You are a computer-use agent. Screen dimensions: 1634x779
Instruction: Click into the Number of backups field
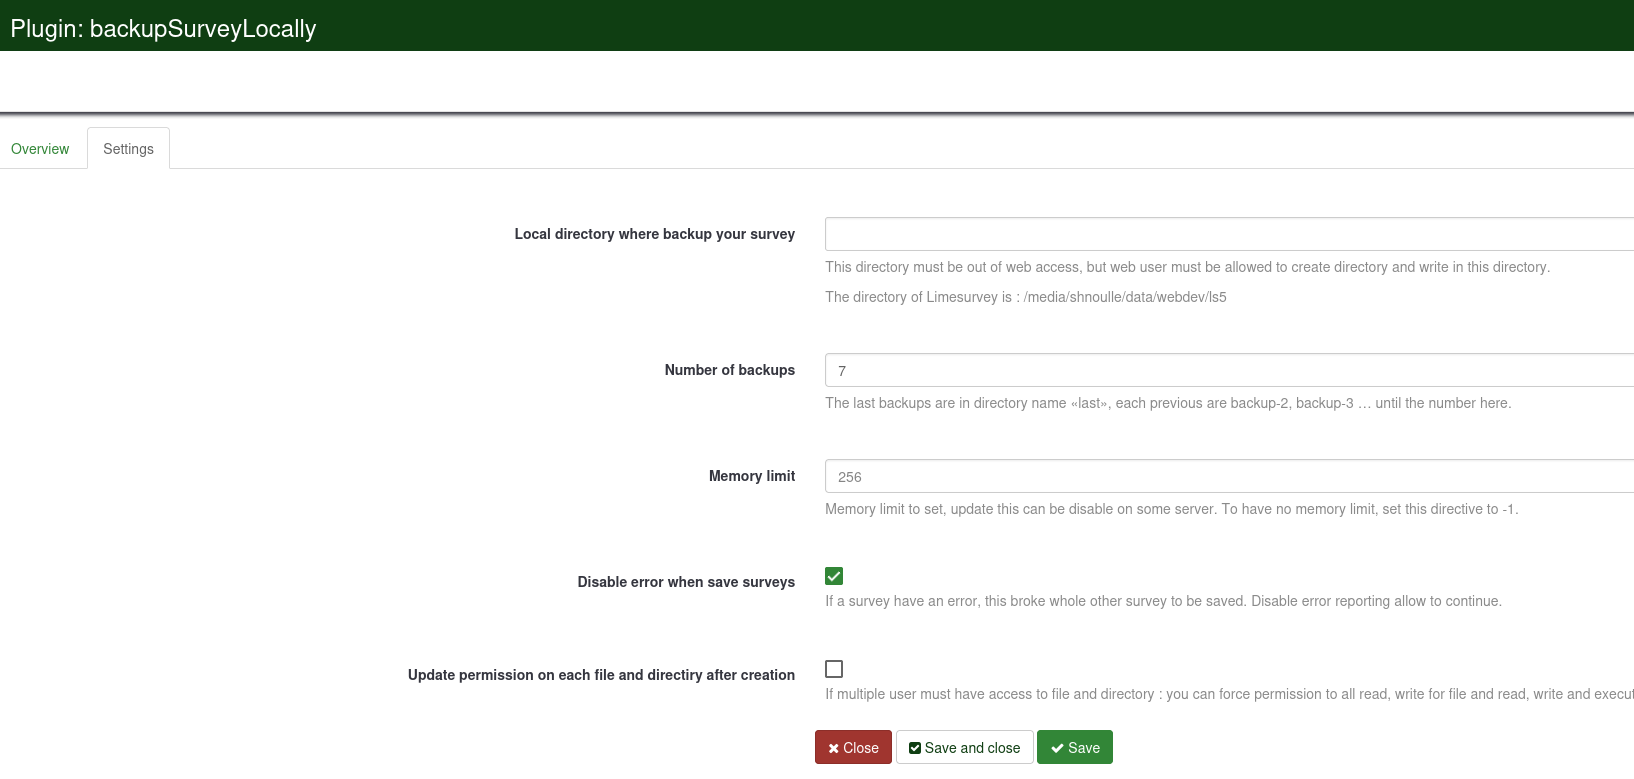coord(1228,370)
